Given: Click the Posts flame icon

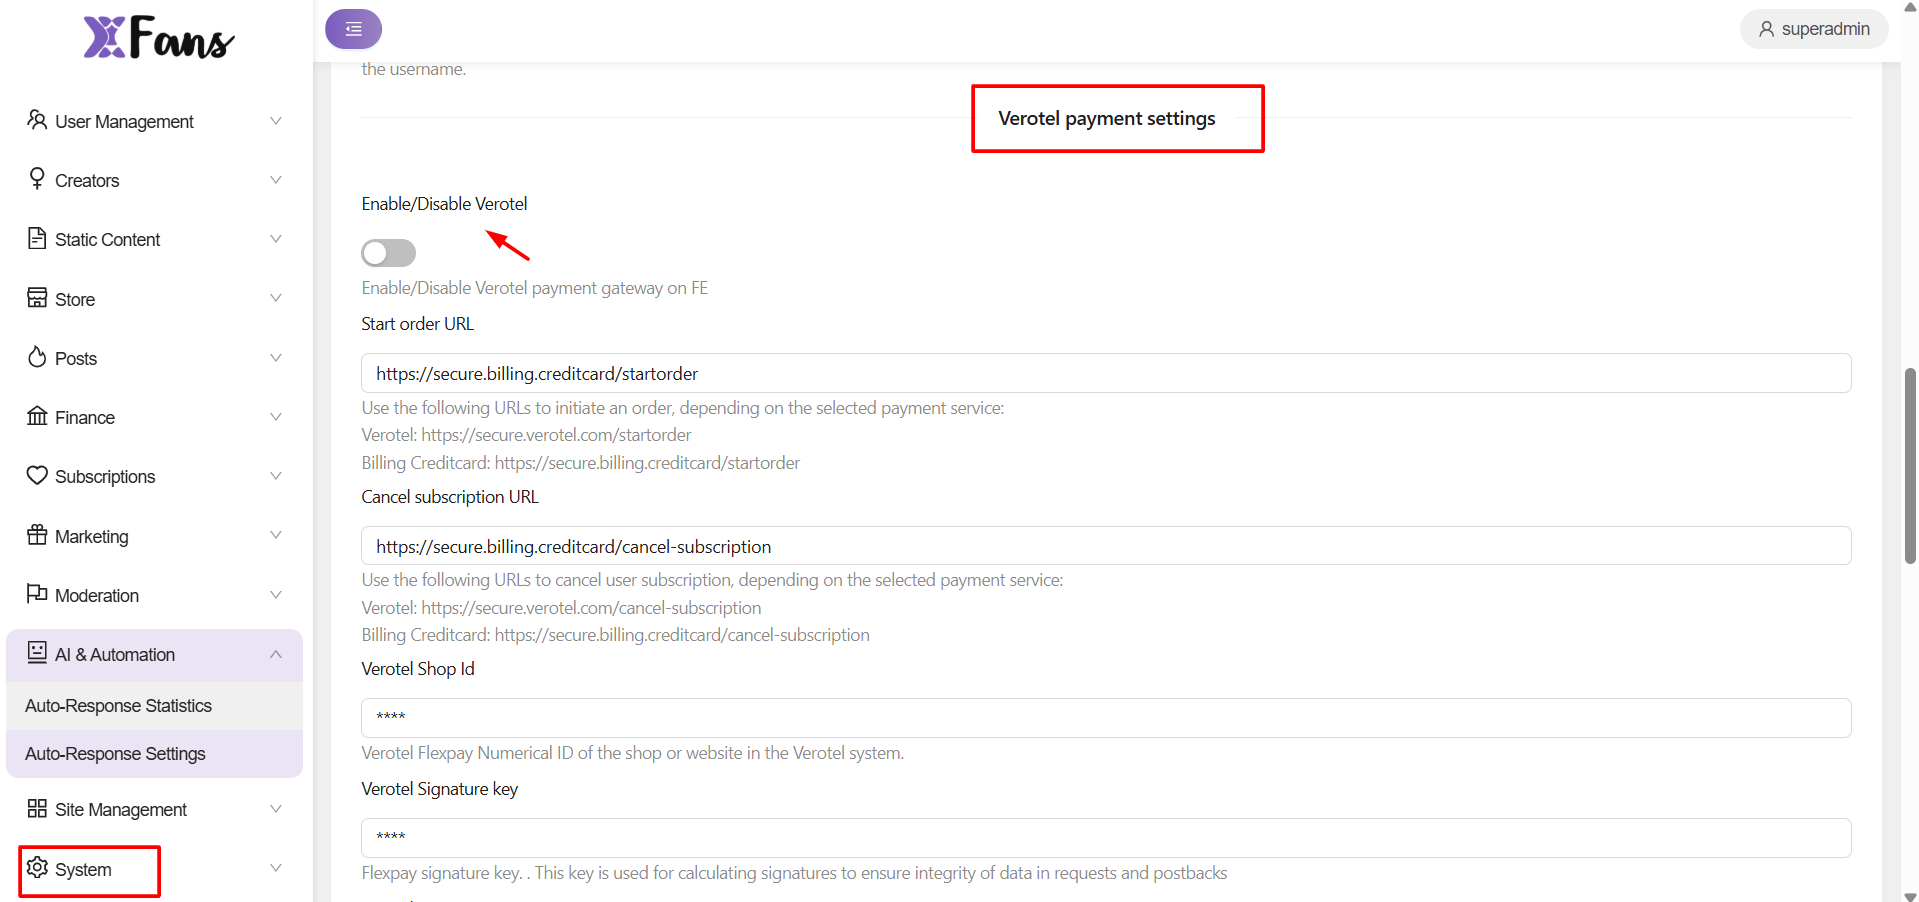Looking at the screenshot, I should [37, 357].
